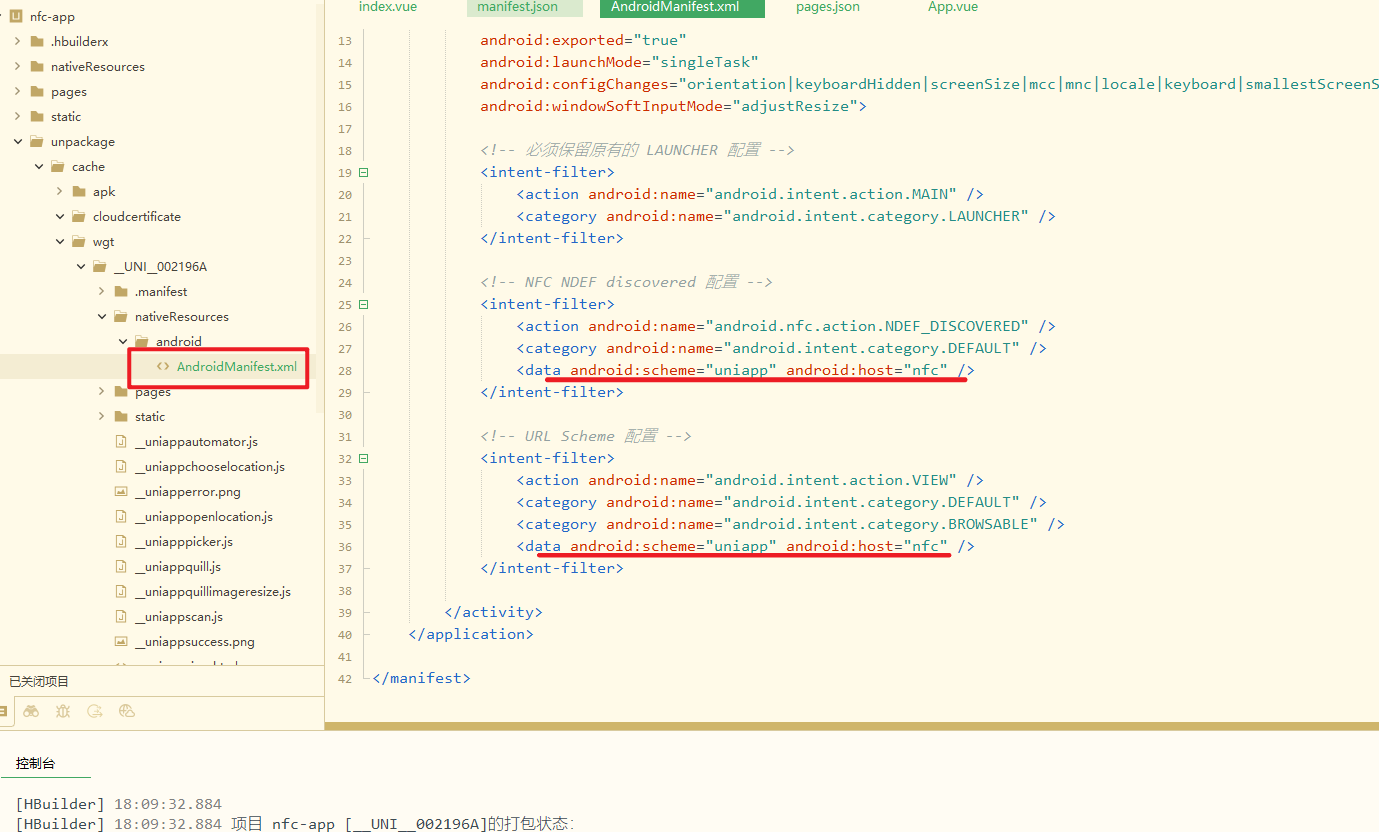Click the __uniappscan.js file icon
The image size is (1379, 832).
(121, 617)
